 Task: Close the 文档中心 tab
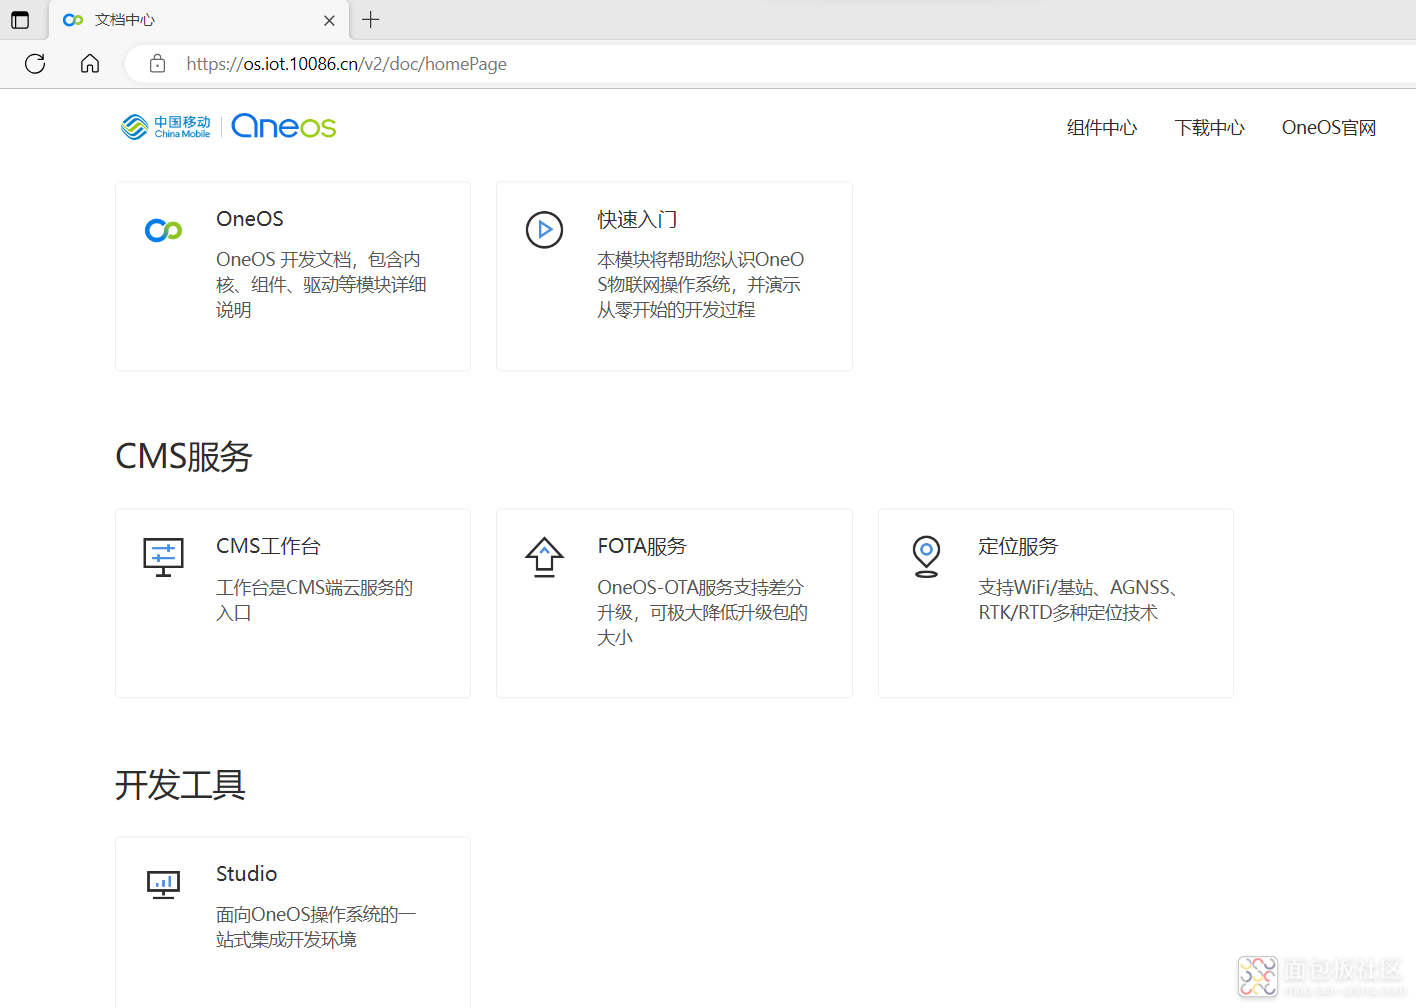329,20
